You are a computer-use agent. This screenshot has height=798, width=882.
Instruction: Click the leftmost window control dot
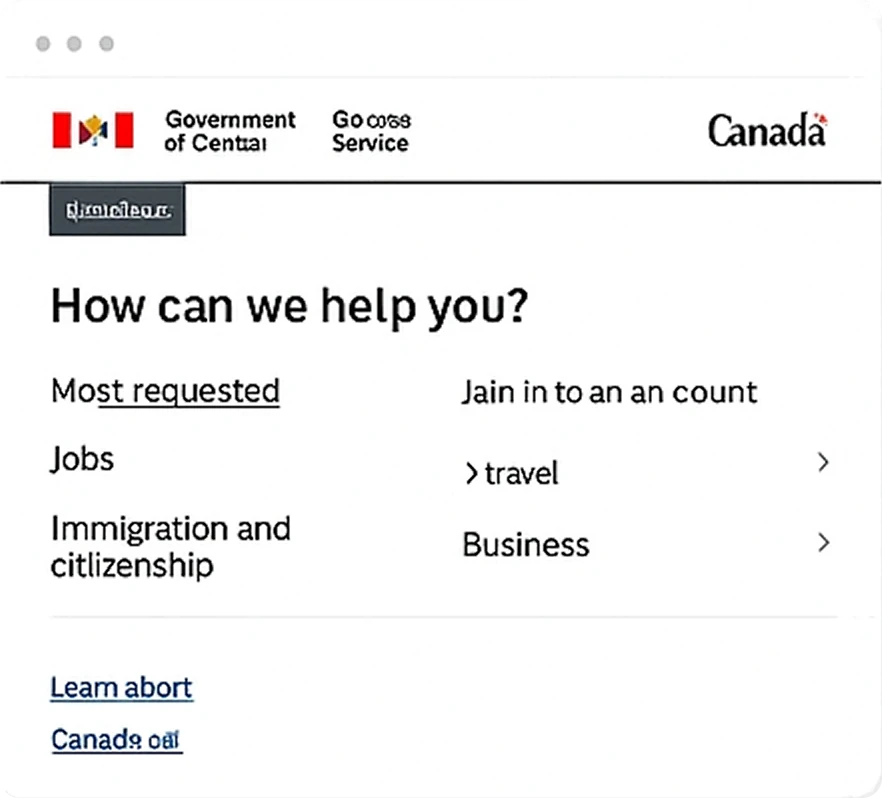(42, 44)
